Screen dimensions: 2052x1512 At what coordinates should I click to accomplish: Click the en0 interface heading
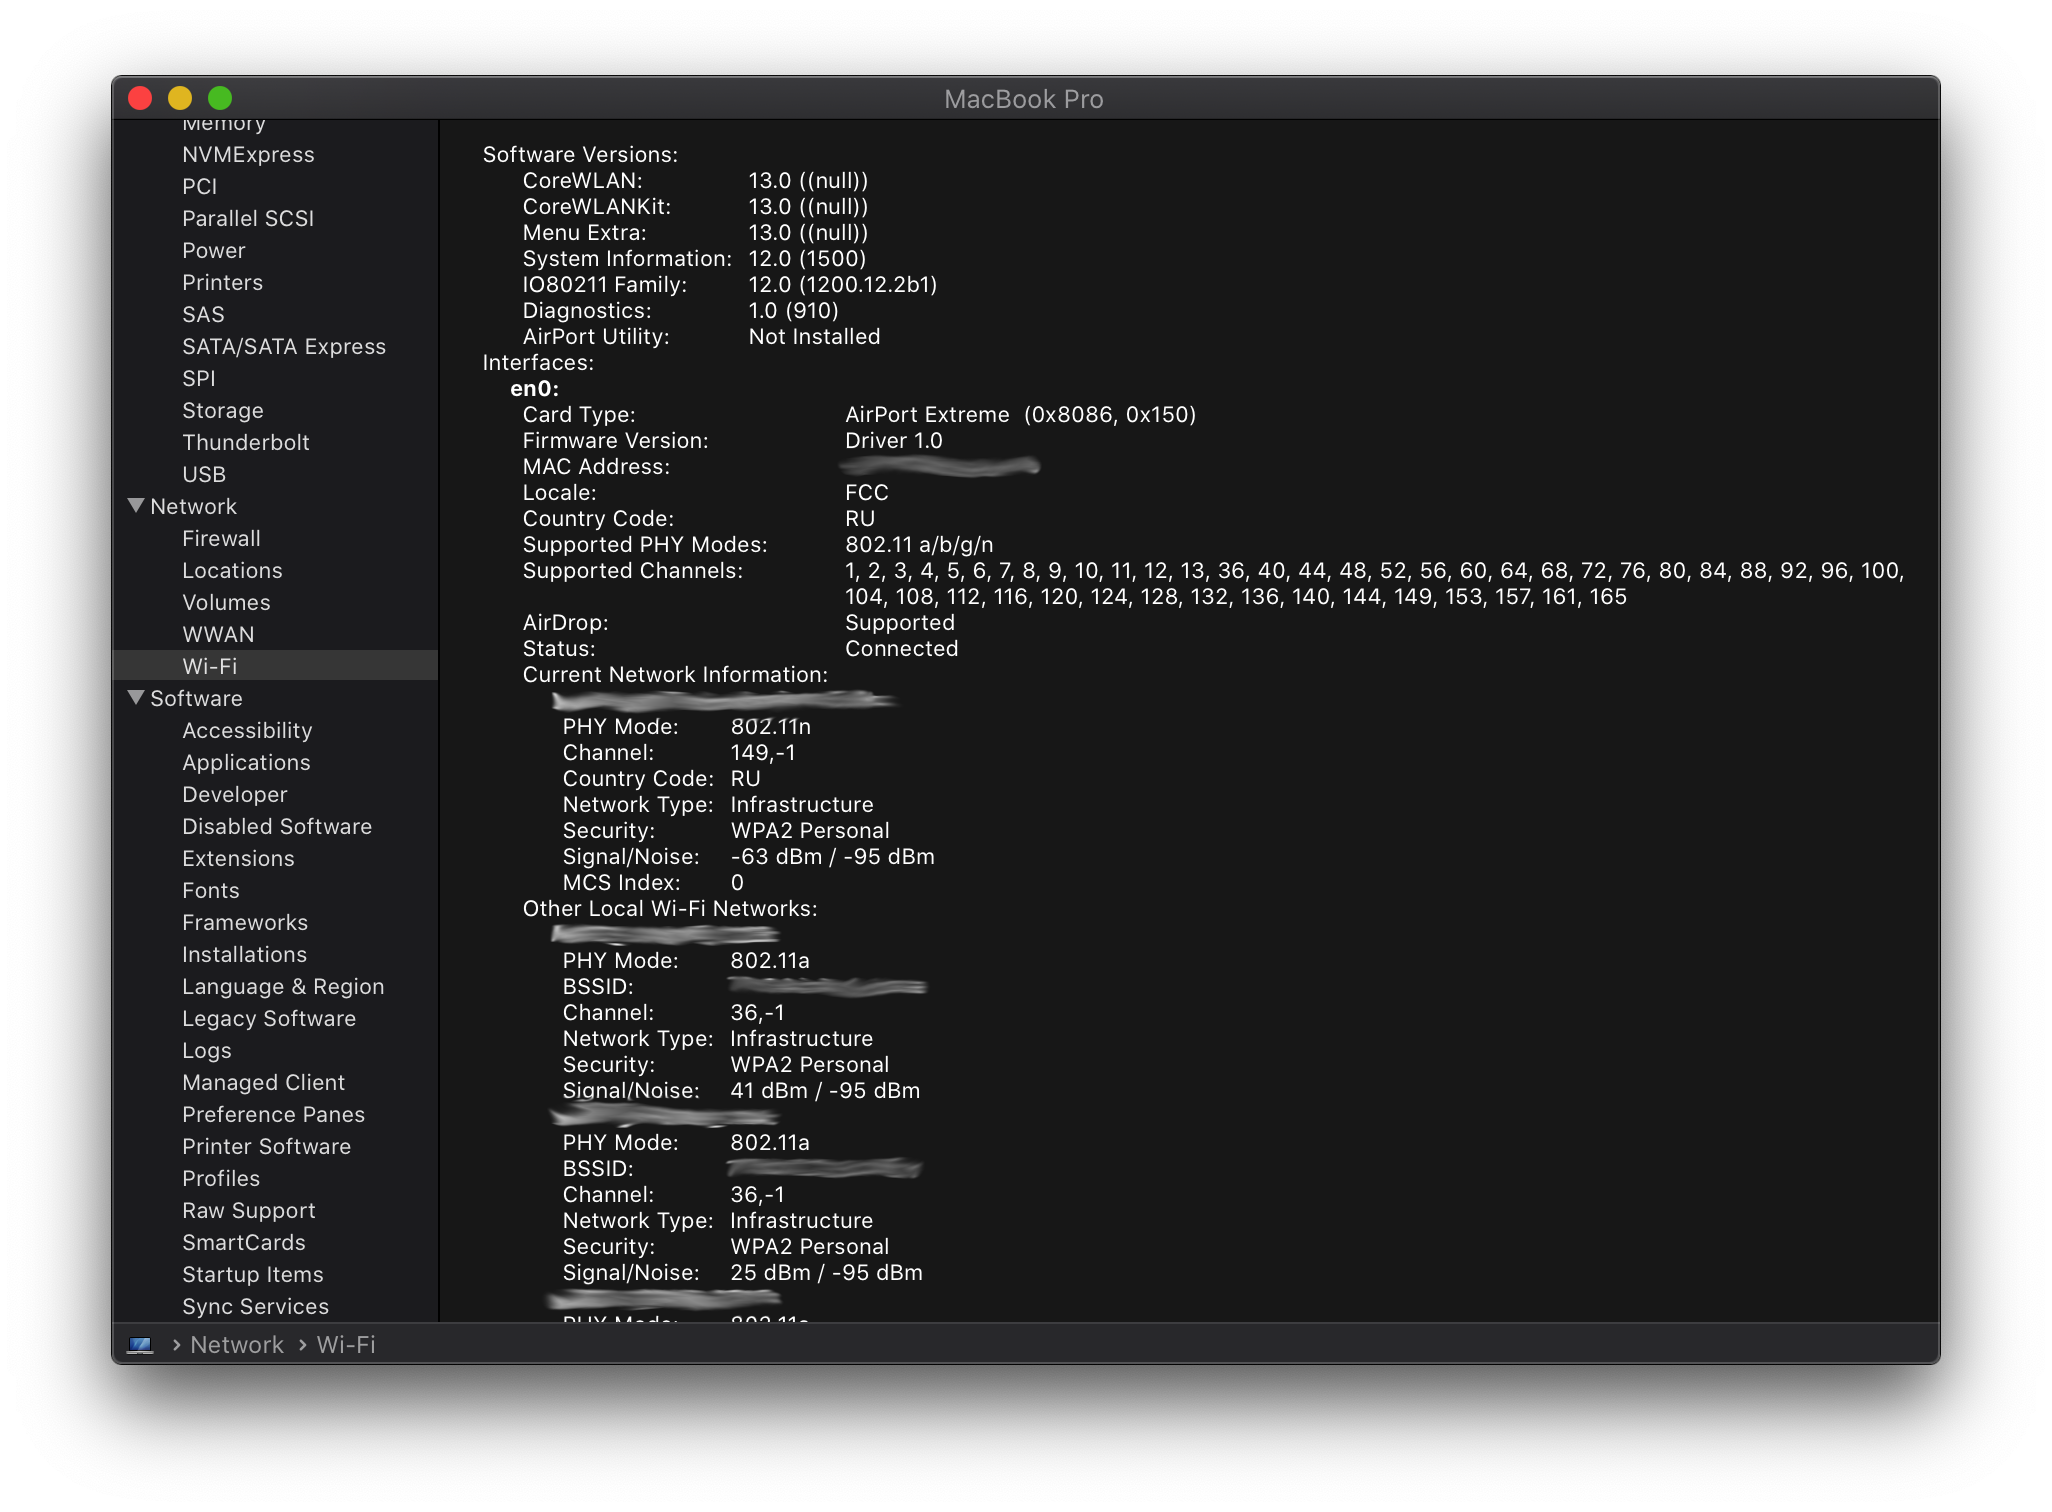(534, 388)
